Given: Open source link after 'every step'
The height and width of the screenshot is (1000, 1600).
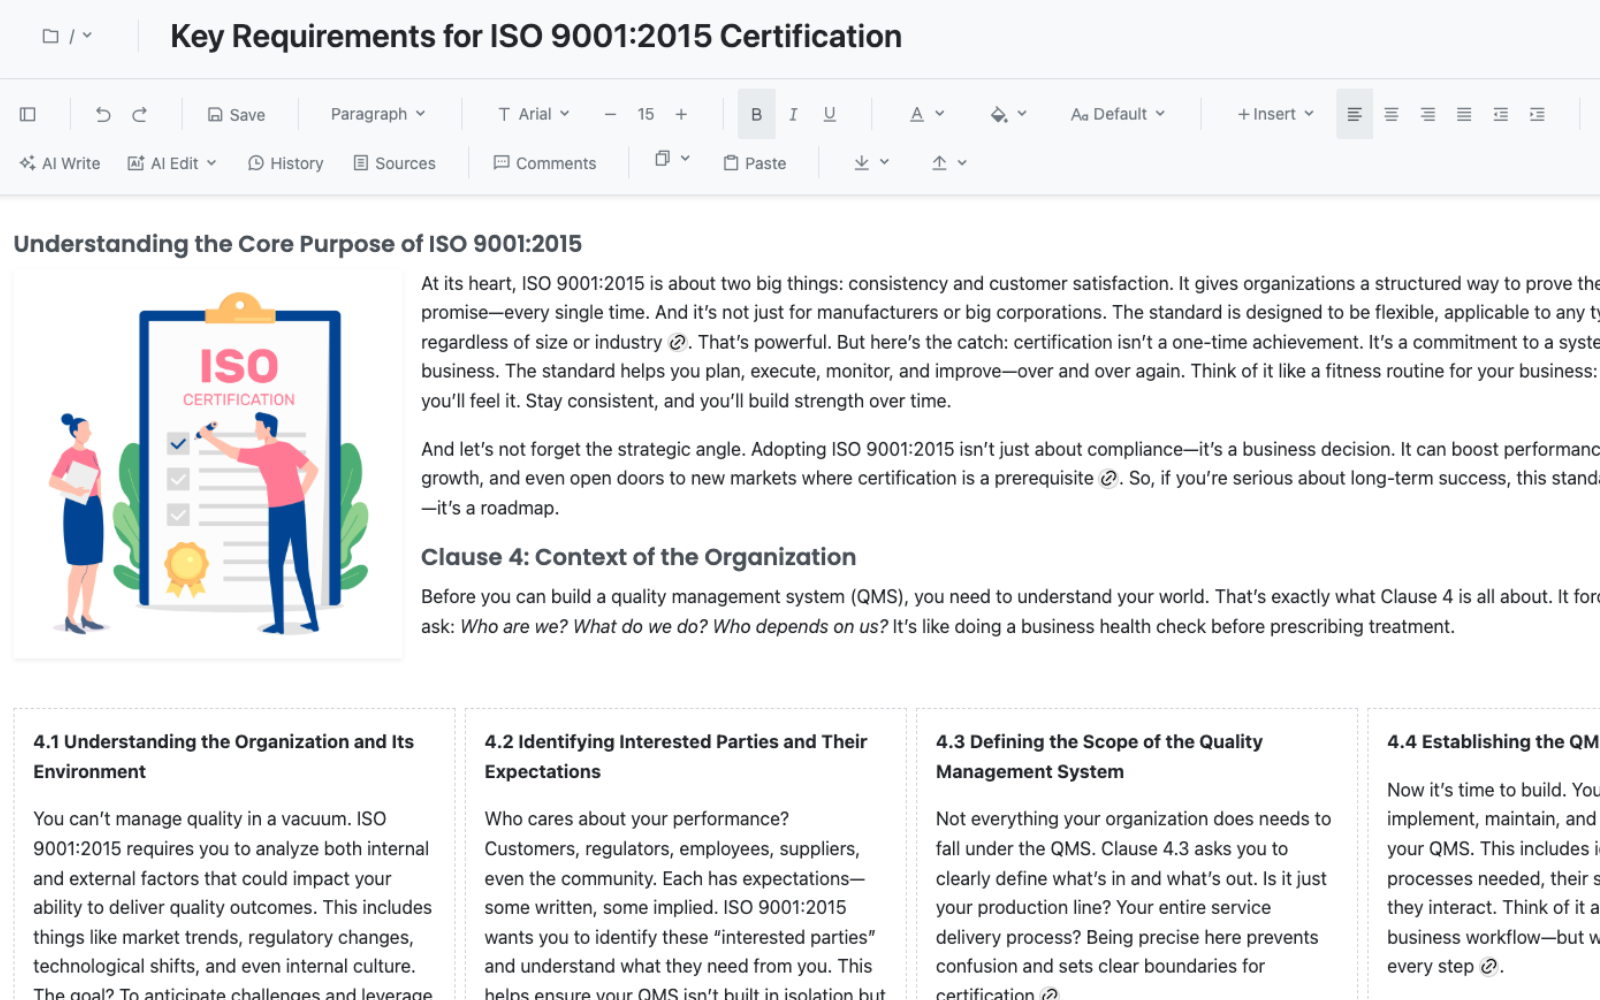Looking at the screenshot, I should tap(1489, 966).
